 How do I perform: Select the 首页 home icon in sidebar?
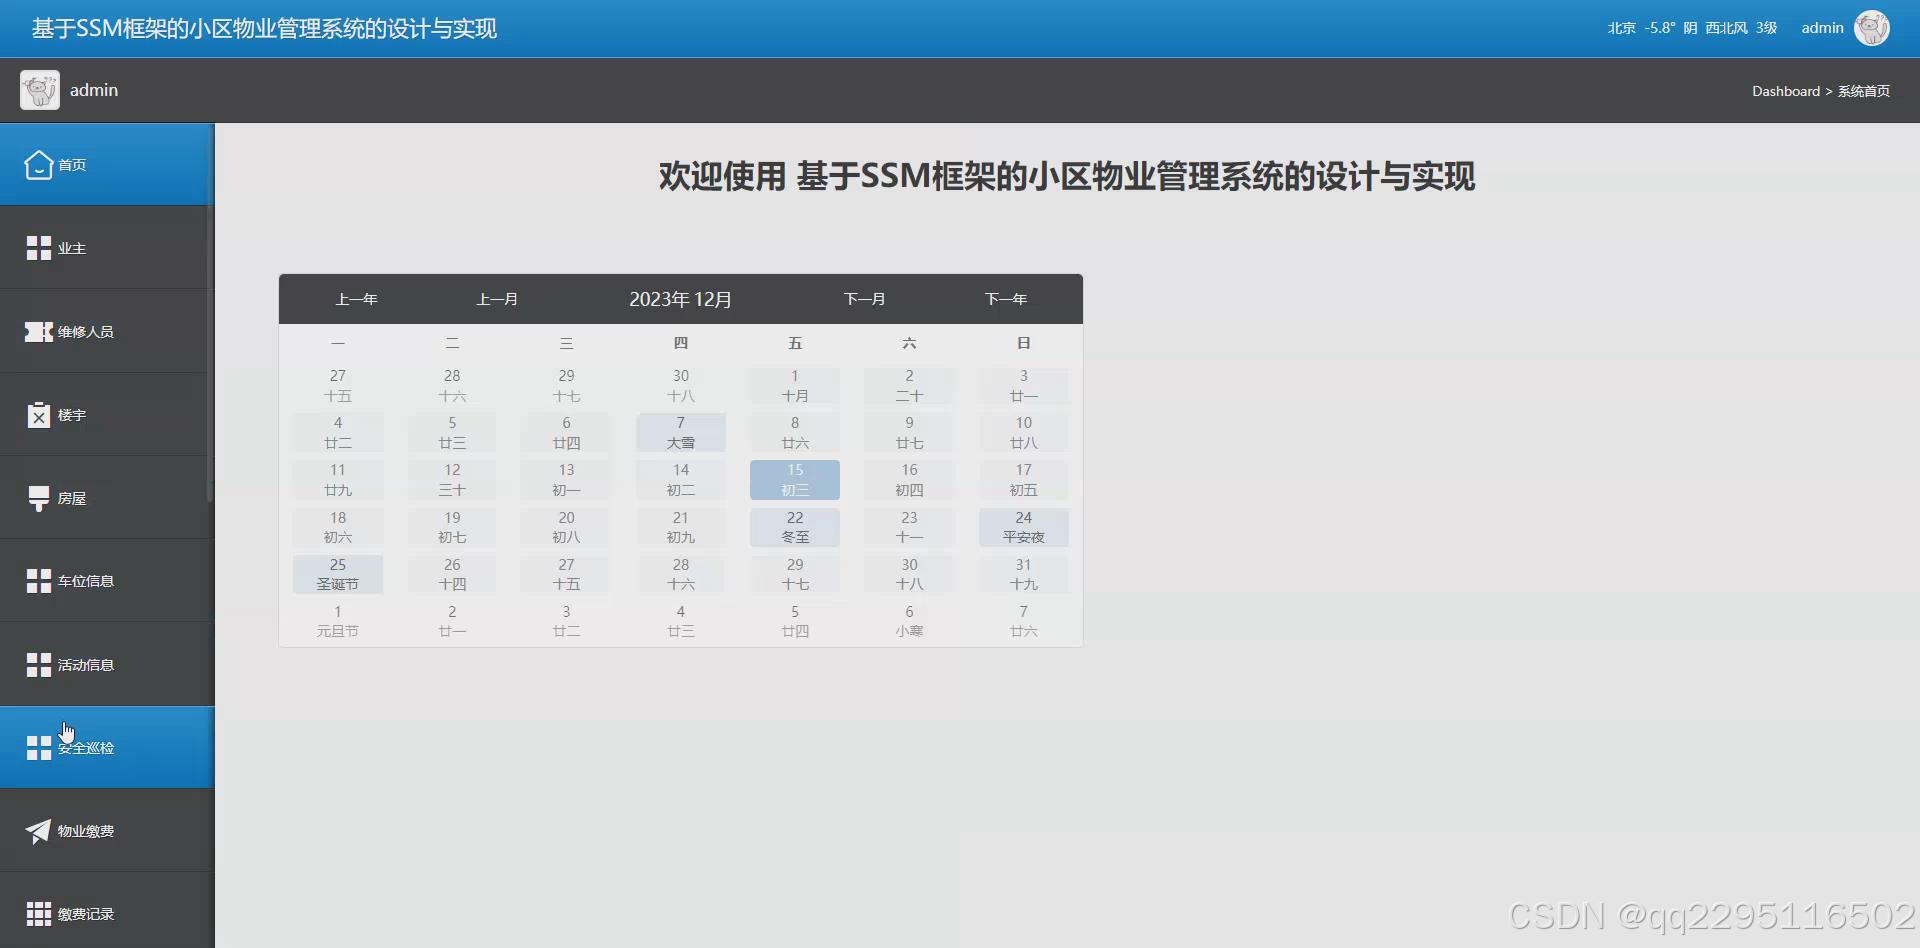[39, 164]
